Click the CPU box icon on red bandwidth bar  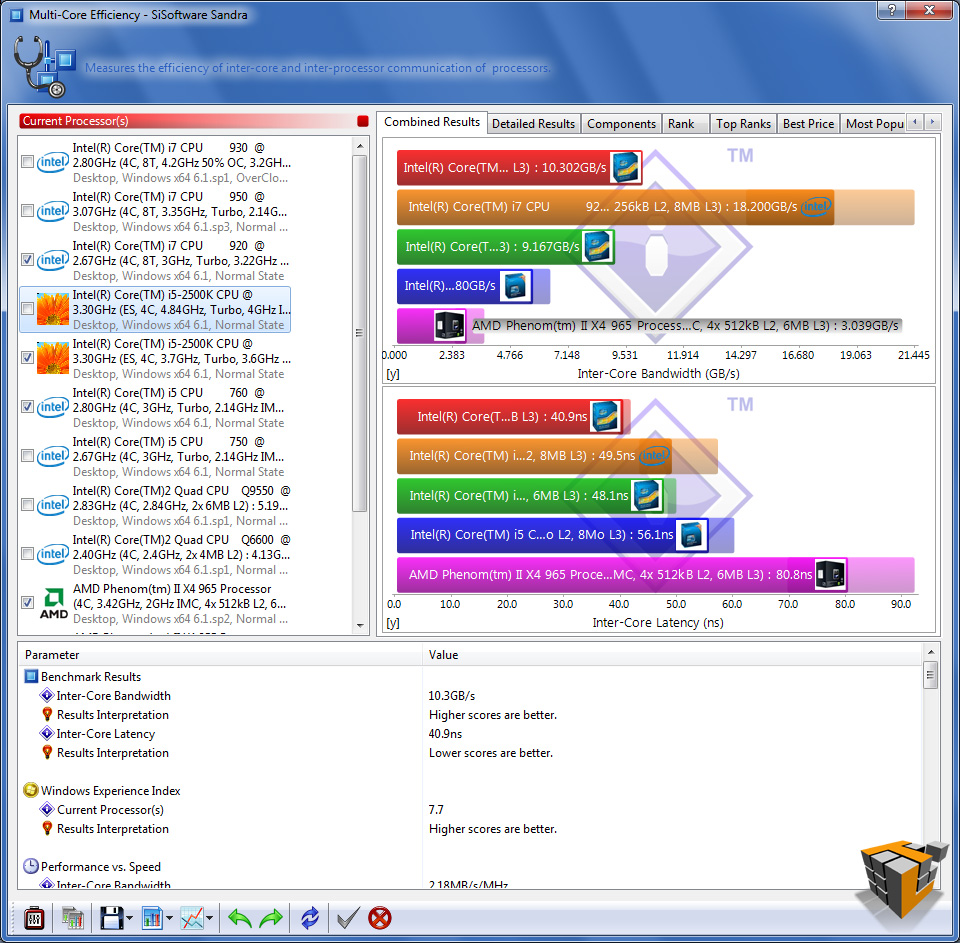625,168
